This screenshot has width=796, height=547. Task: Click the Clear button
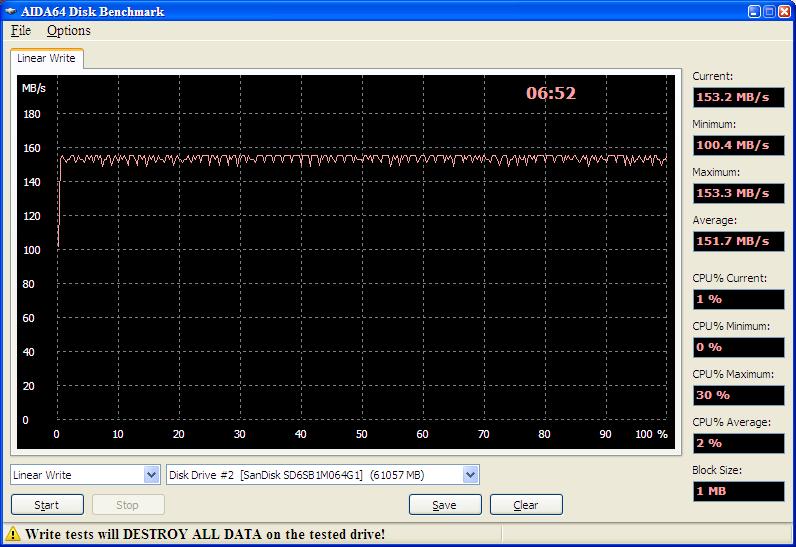tap(526, 505)
